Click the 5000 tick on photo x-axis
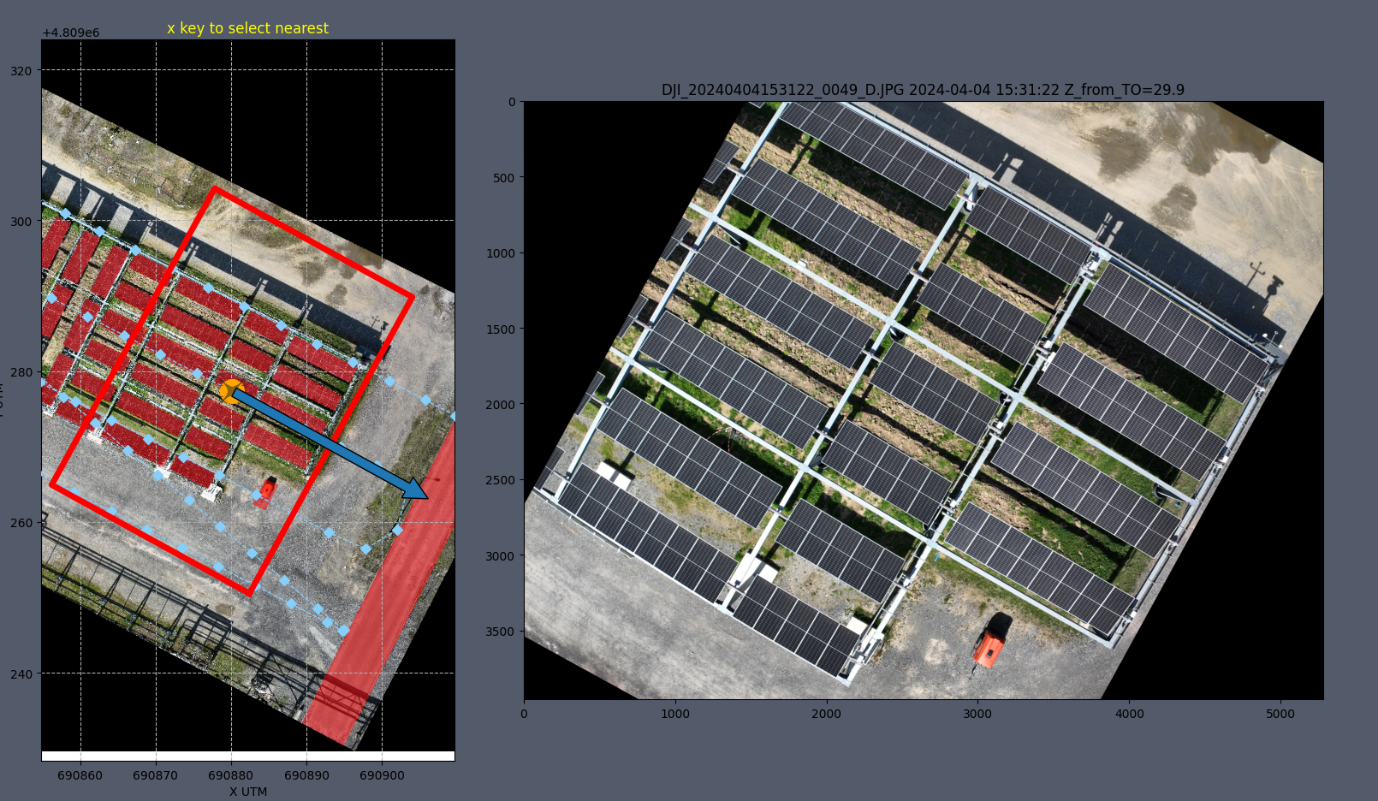Image resolution: width=1378 pixels, height=801 pixels. click(1281, 714)
